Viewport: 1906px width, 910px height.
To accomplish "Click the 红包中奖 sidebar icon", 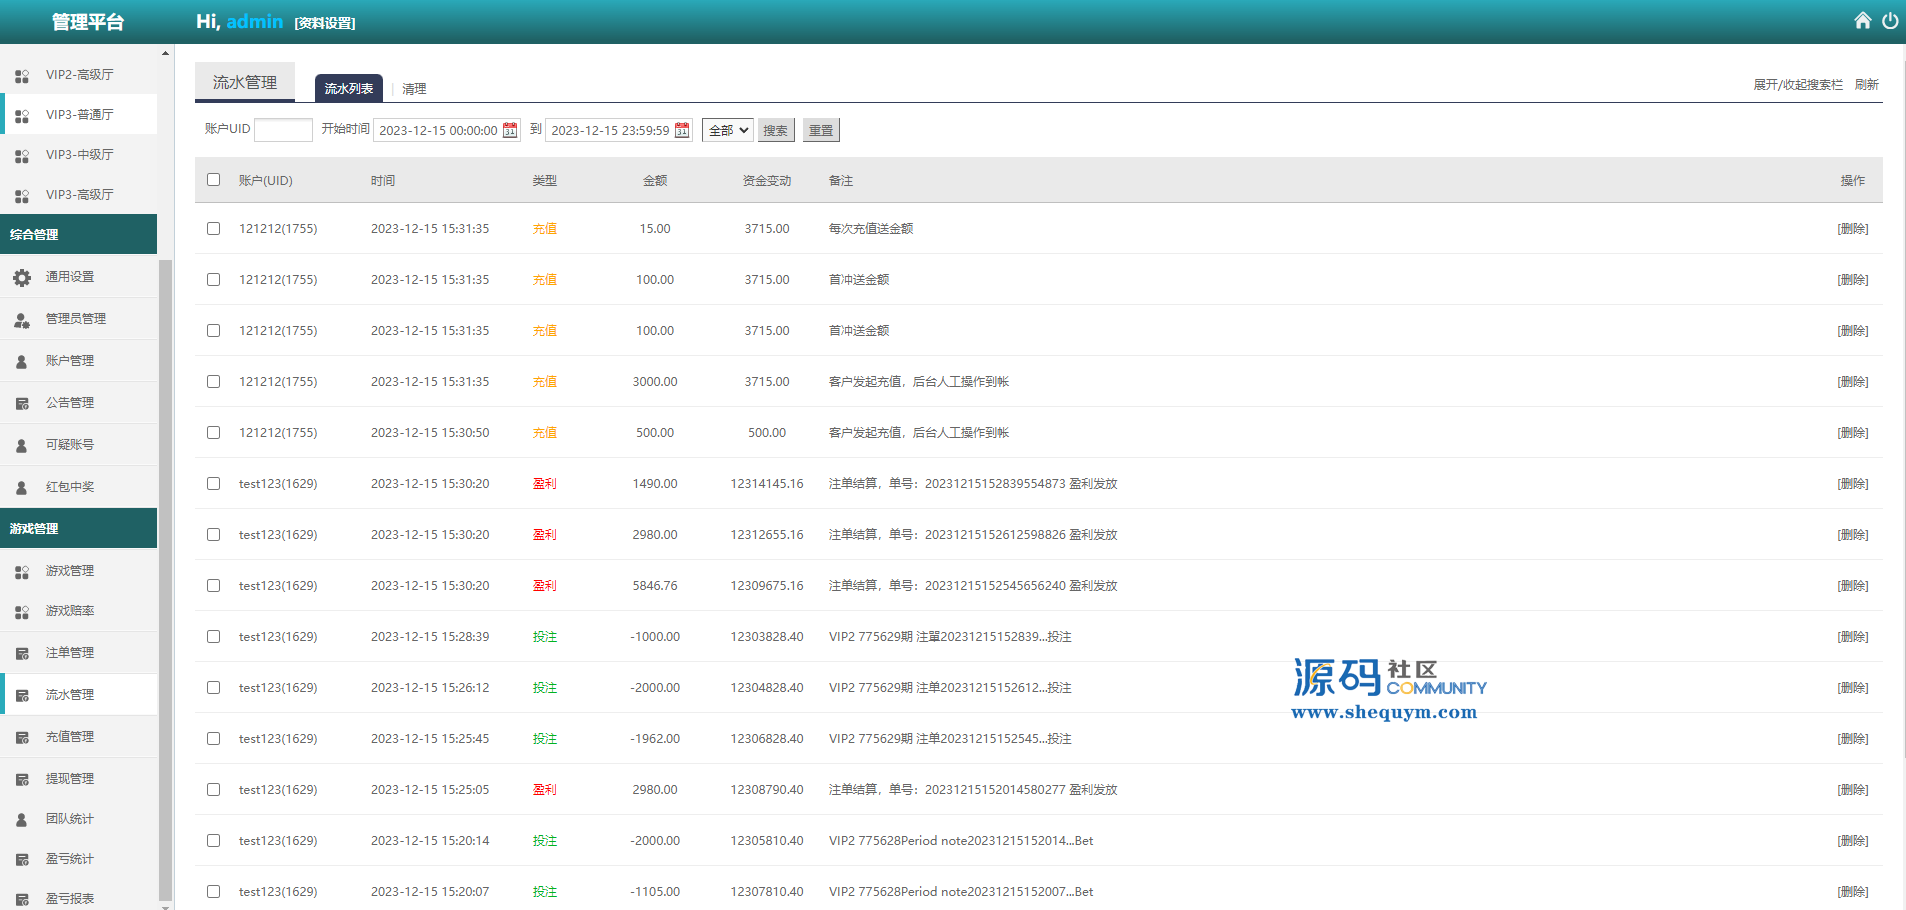I will (22, 488).
